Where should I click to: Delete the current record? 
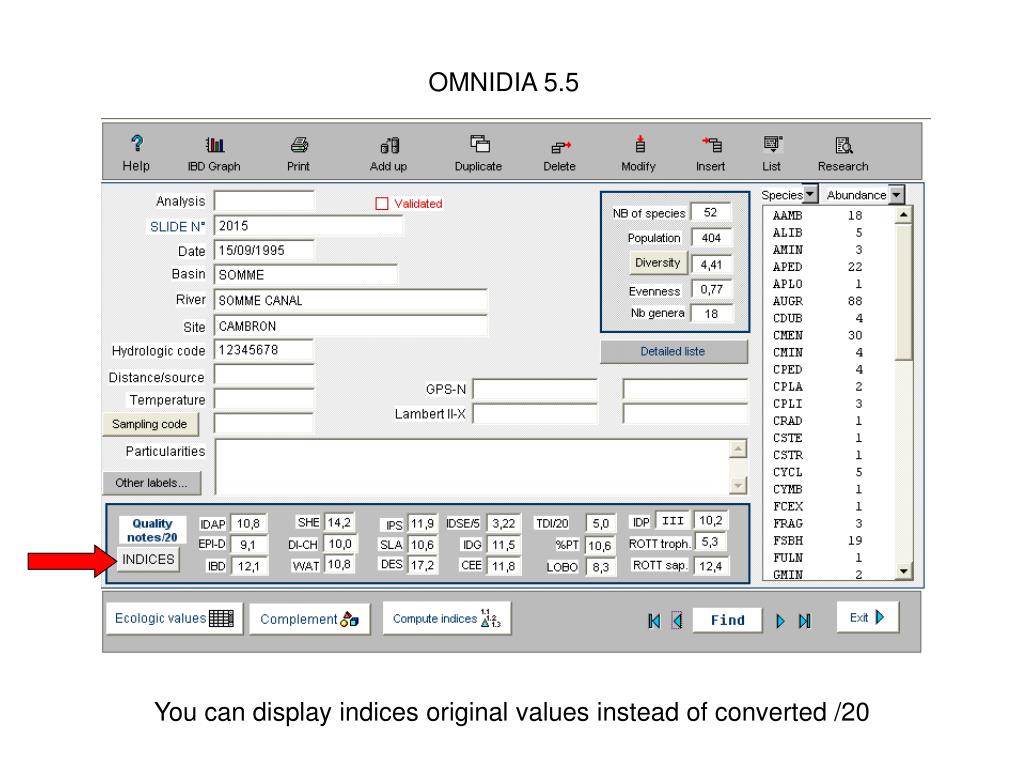[x=560, y=153]
